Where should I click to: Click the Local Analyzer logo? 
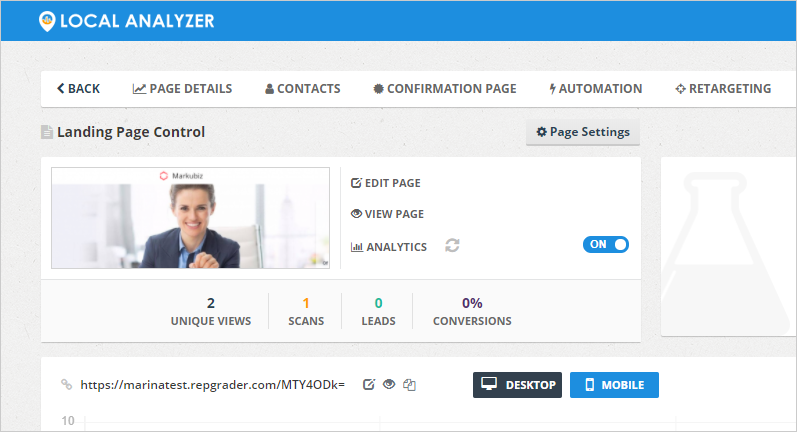126,20
